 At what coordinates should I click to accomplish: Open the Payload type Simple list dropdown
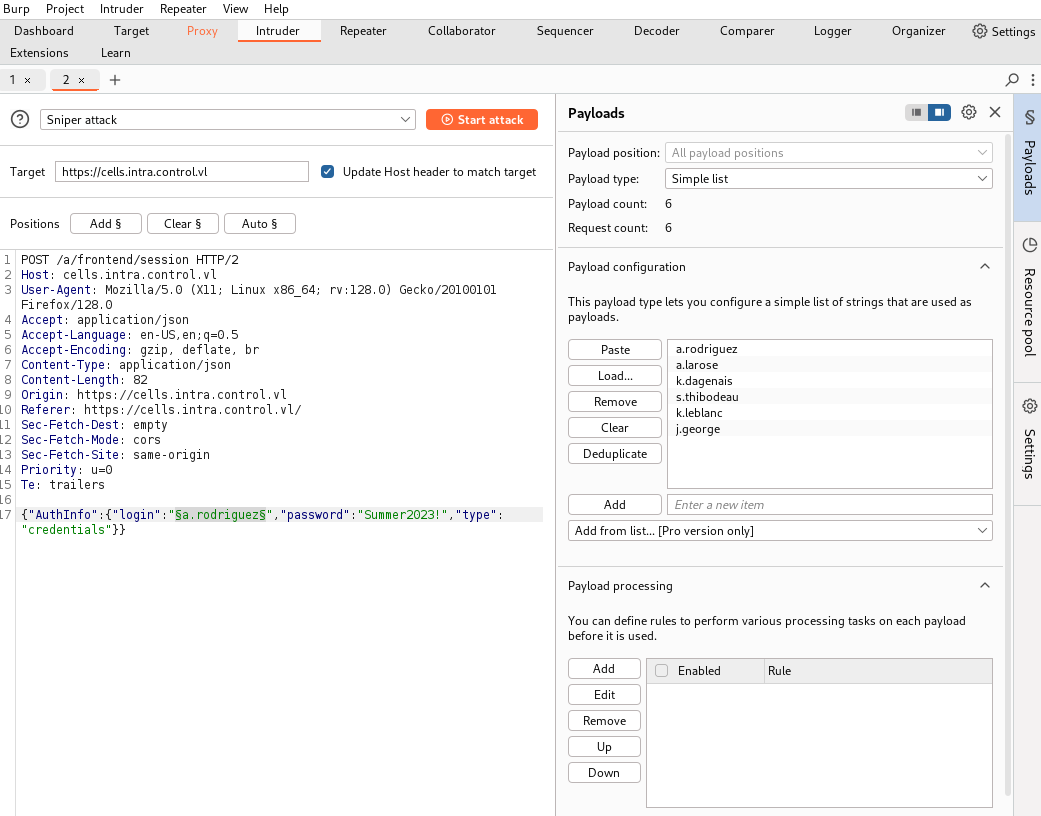(829, 179)
